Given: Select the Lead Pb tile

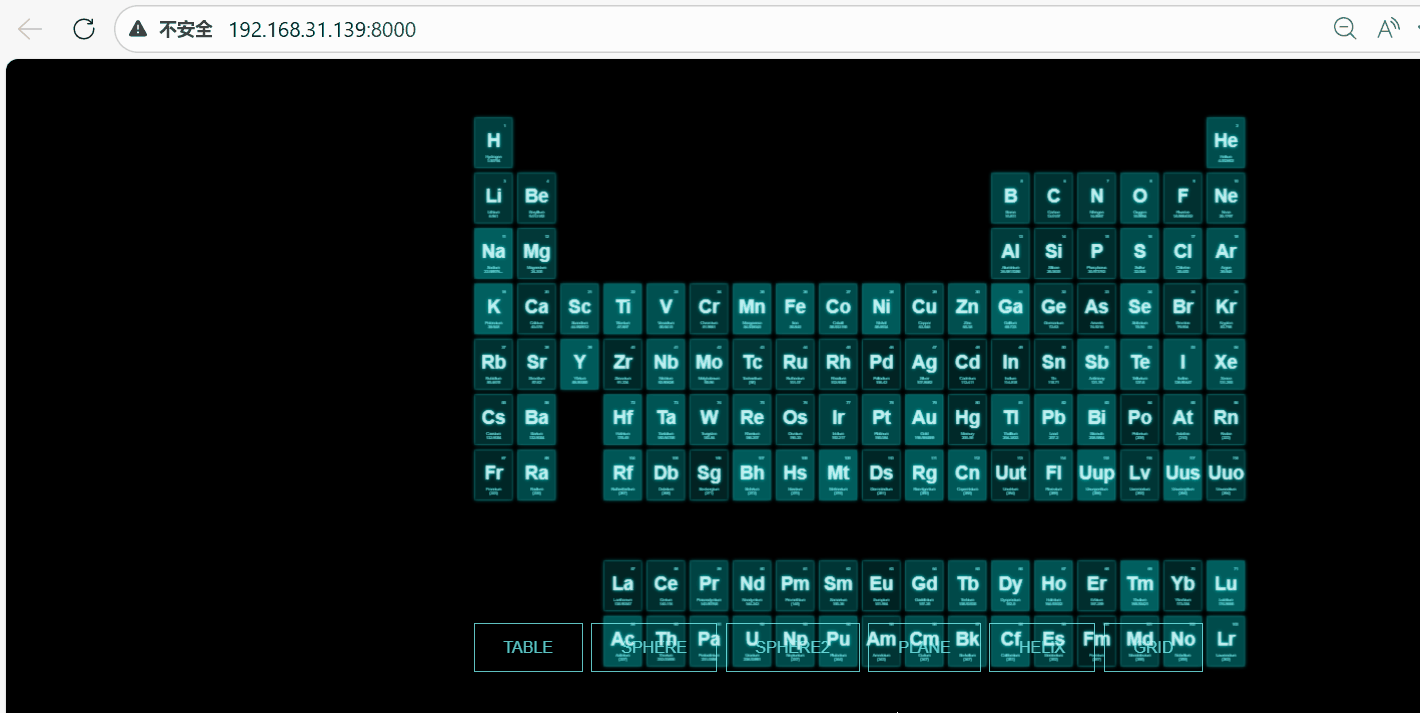Looking at the screenshot, I should tap(1054, 420).
